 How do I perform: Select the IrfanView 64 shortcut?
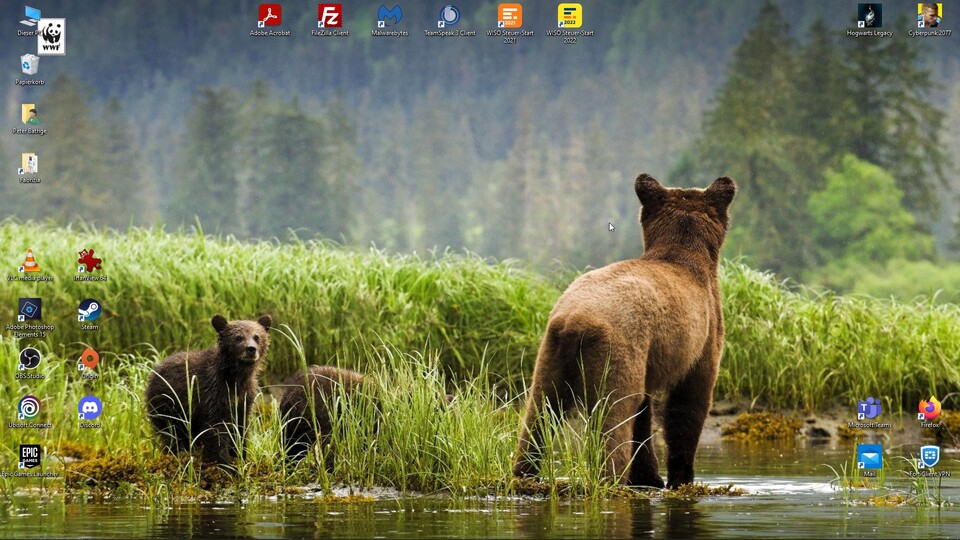90,264
